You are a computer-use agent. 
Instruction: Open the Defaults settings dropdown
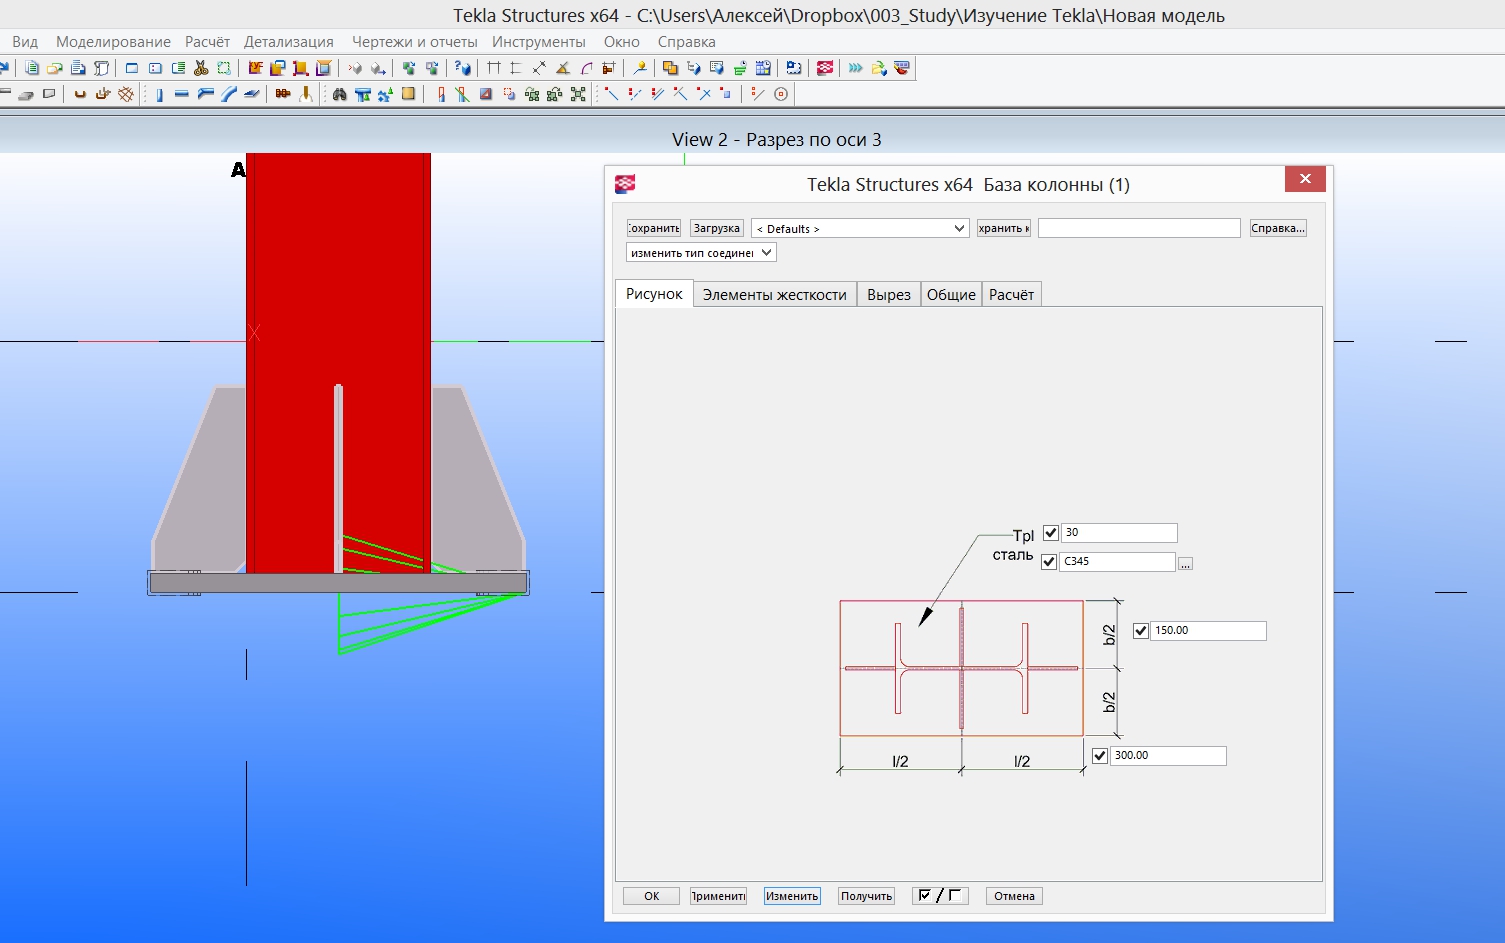click(860, 228)
